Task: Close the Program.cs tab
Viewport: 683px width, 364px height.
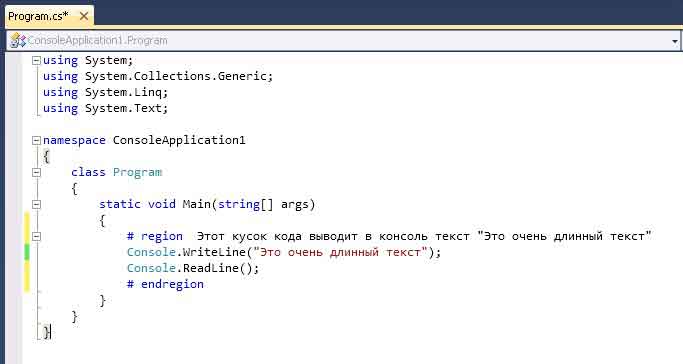Action: point(84,17)
